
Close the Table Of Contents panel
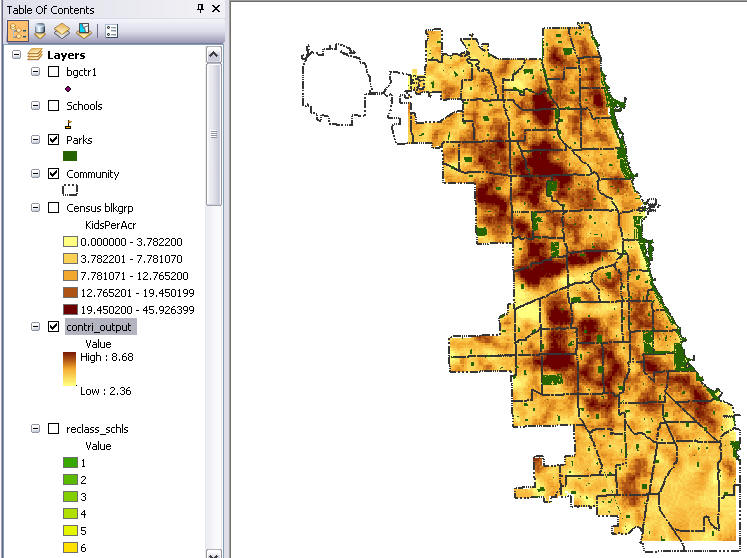click(x=216, y=9)
